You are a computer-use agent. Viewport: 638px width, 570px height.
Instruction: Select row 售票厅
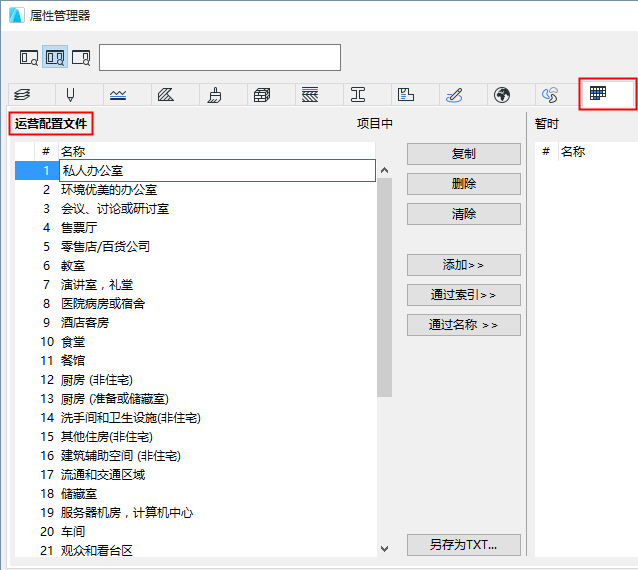tap(195, 227)
